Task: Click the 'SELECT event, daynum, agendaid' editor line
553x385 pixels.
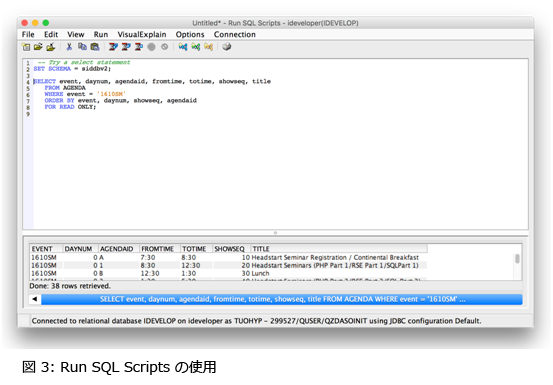Action: point(152,81)
